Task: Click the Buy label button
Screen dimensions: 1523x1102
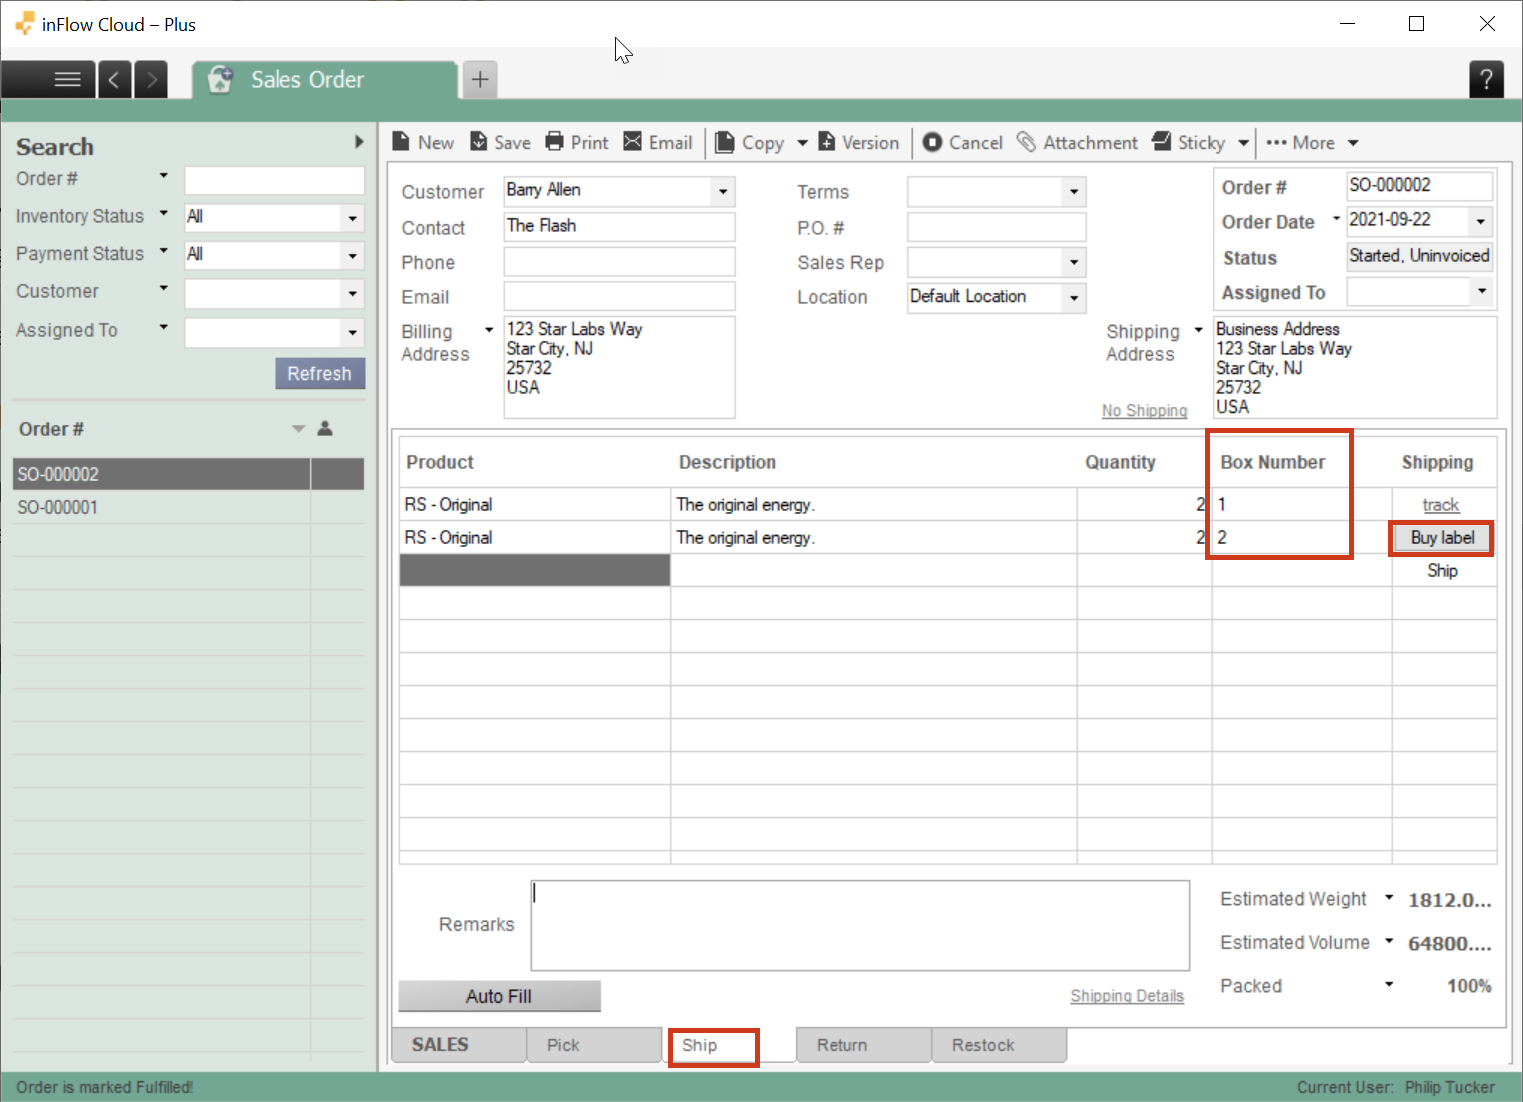Action: click(x=1442, y=538)
